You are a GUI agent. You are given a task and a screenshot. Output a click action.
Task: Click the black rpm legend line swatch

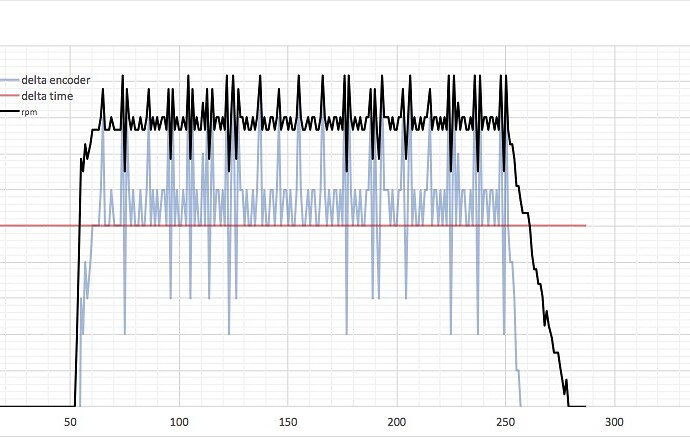point(10,112)
